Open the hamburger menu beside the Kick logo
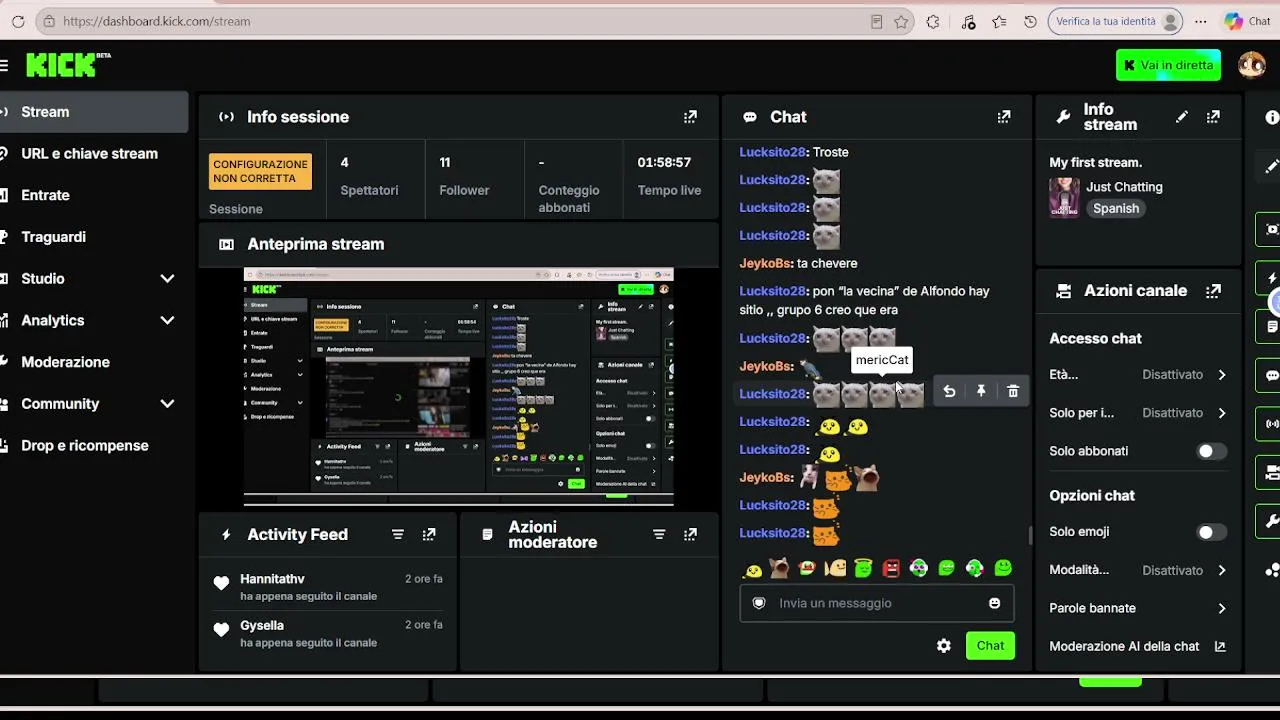1280x720 pixels. click(4, 65)
